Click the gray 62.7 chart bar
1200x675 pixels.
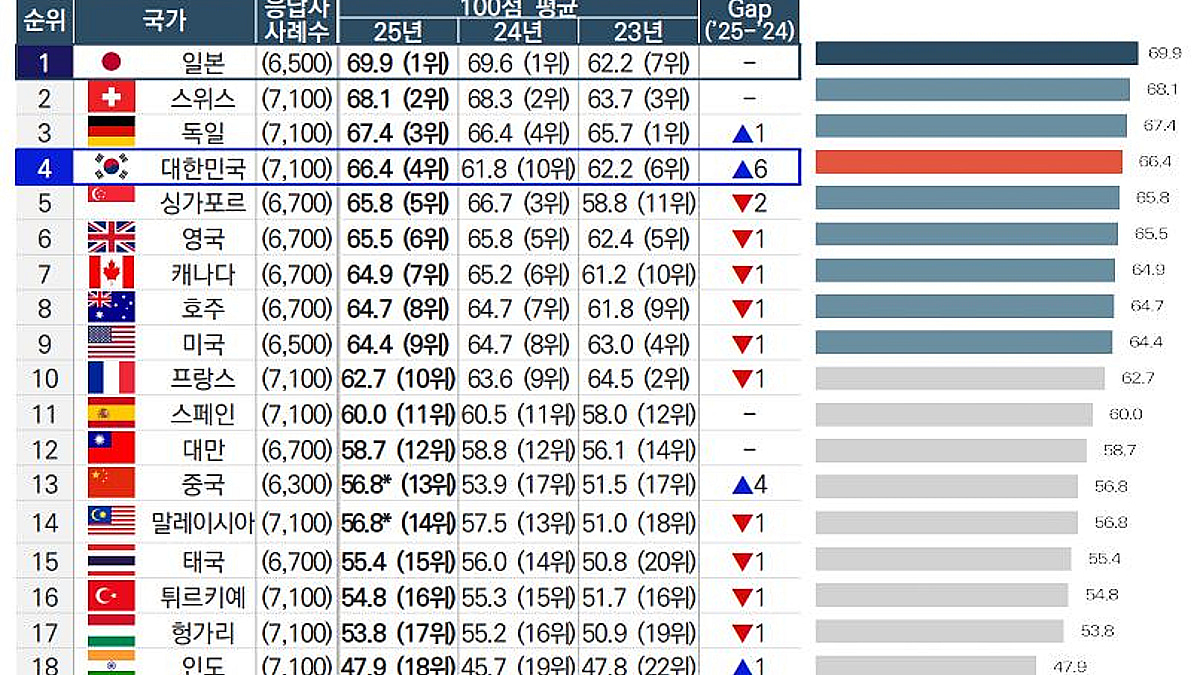pyautogui.click(x=960, y=378)
